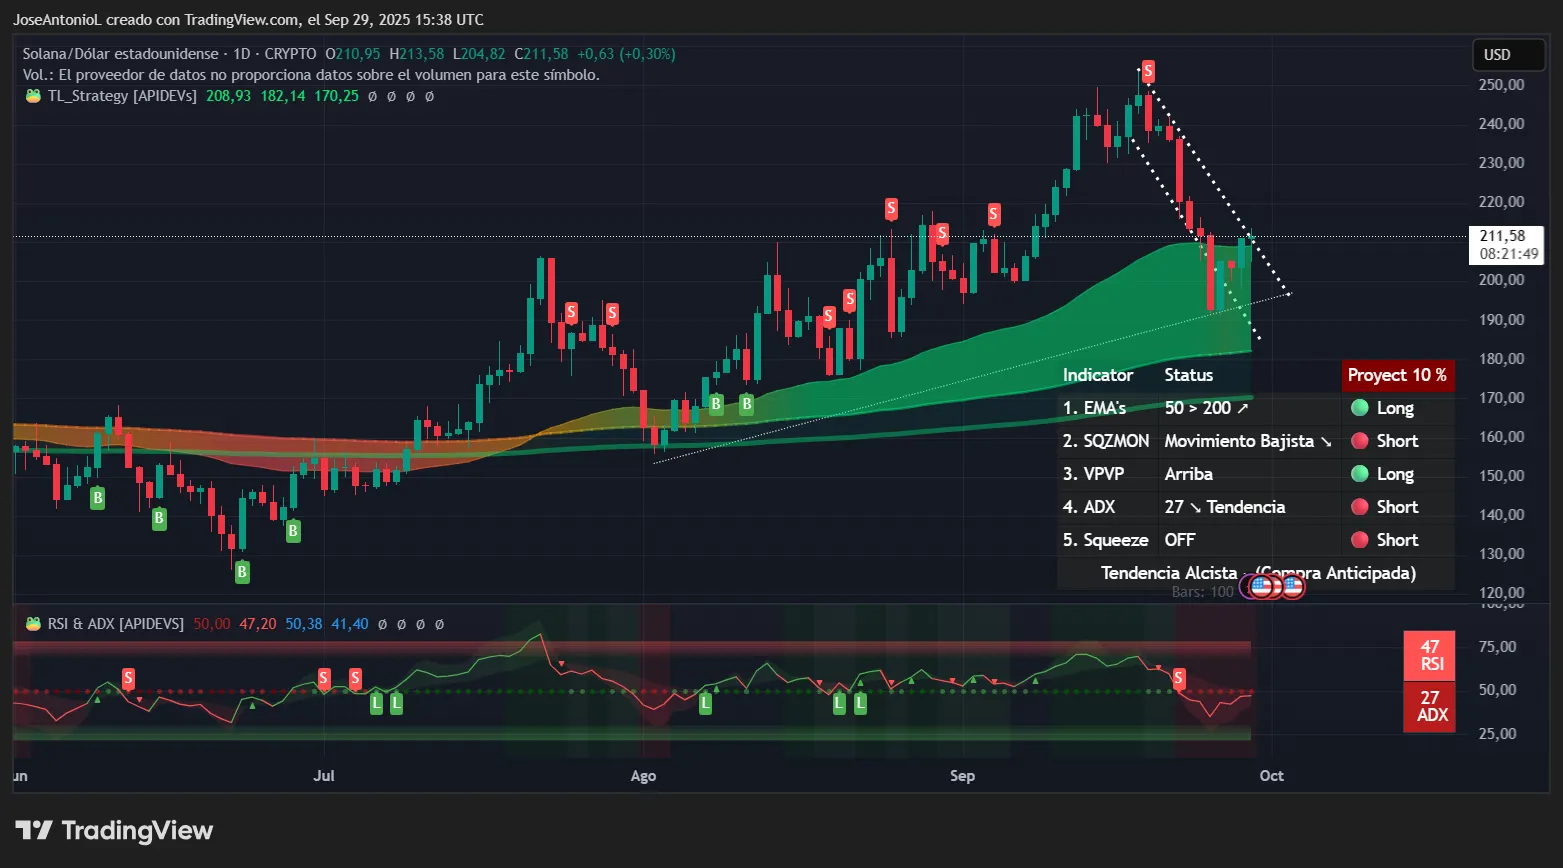The image size is (1563, 868).
Task: Click the Proyect 10 % header
Action: click(x=1397, y=375)
